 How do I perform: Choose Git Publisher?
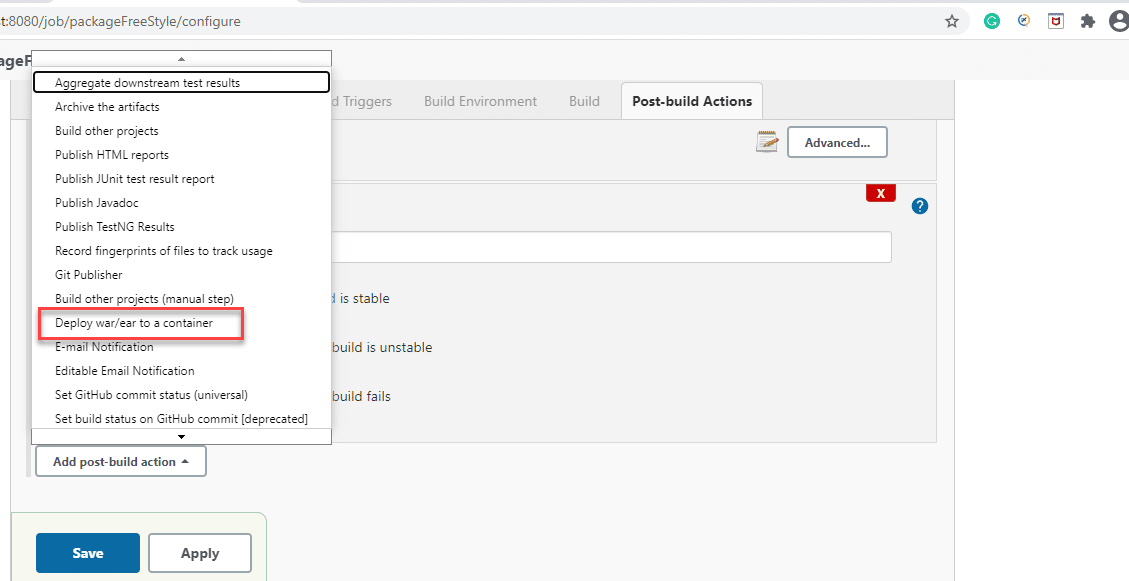(181, 275)
